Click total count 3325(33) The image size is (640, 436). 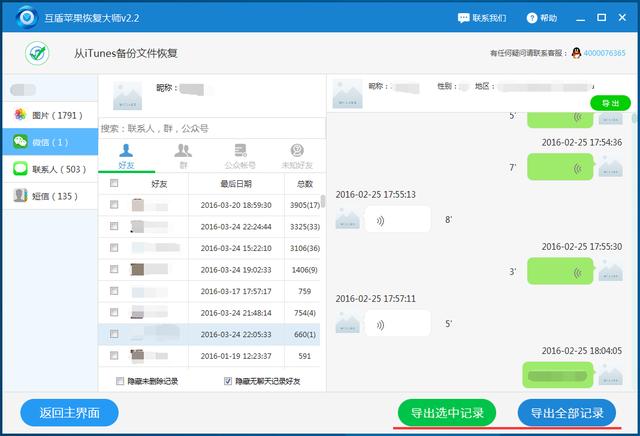pyautogui.click(x=305, y=227)
